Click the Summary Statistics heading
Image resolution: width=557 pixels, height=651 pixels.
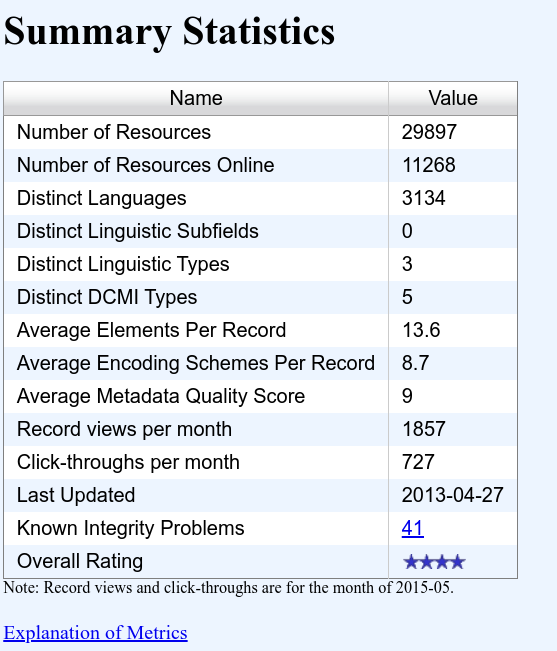[169, 32]
